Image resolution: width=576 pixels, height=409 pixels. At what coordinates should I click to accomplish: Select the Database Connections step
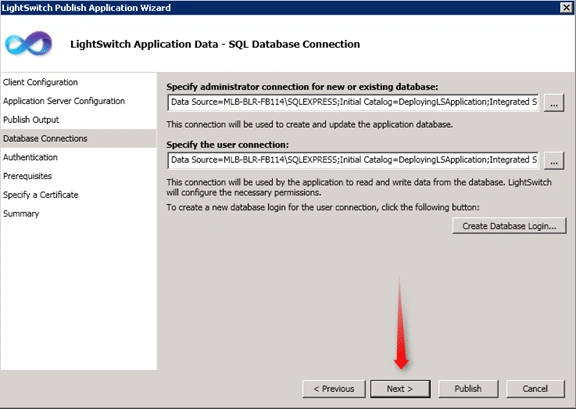(x=78, y=138)
